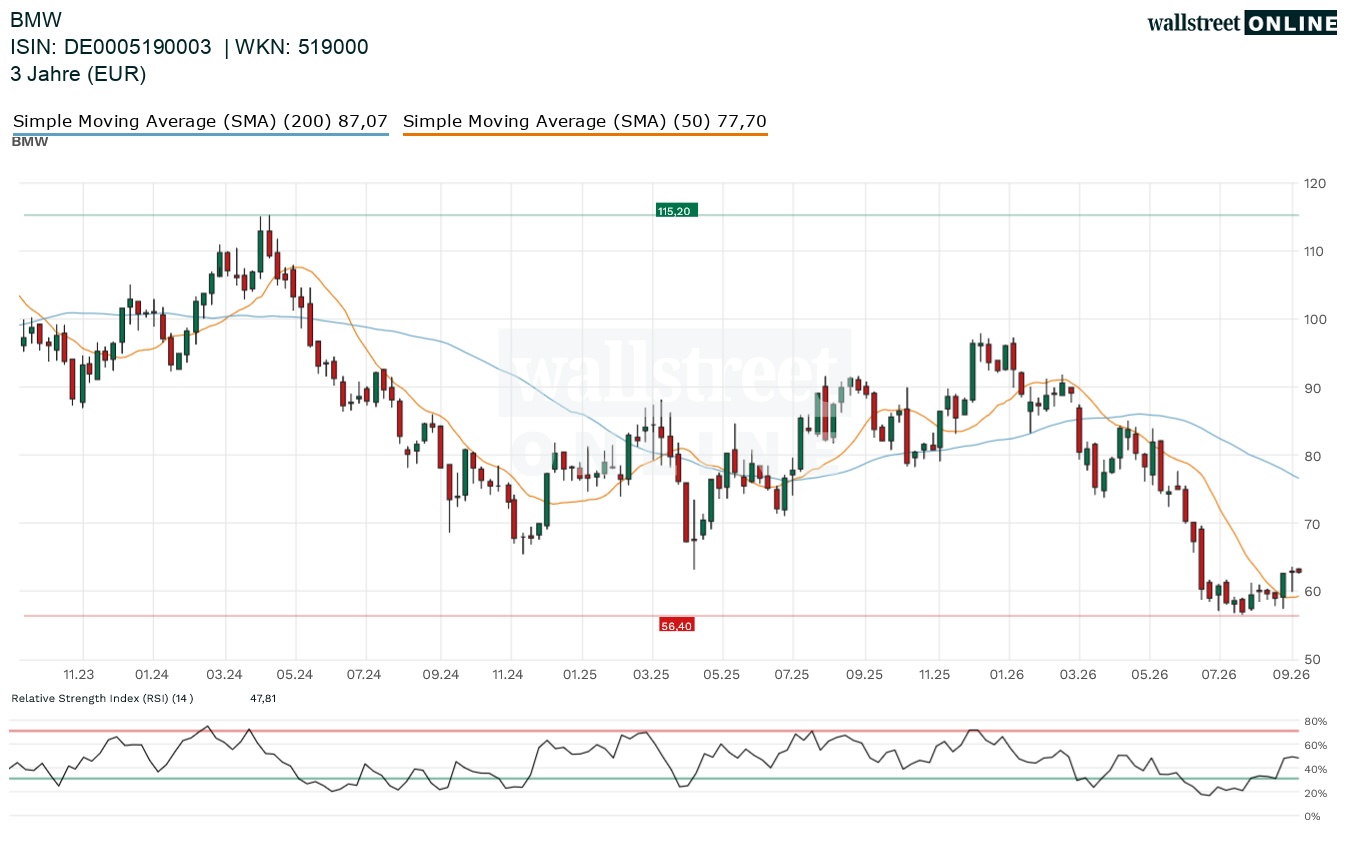This screenshot has width=1349, height=843.
Task: Click the 11.25 date axis label
Action: tap(935, 675)
